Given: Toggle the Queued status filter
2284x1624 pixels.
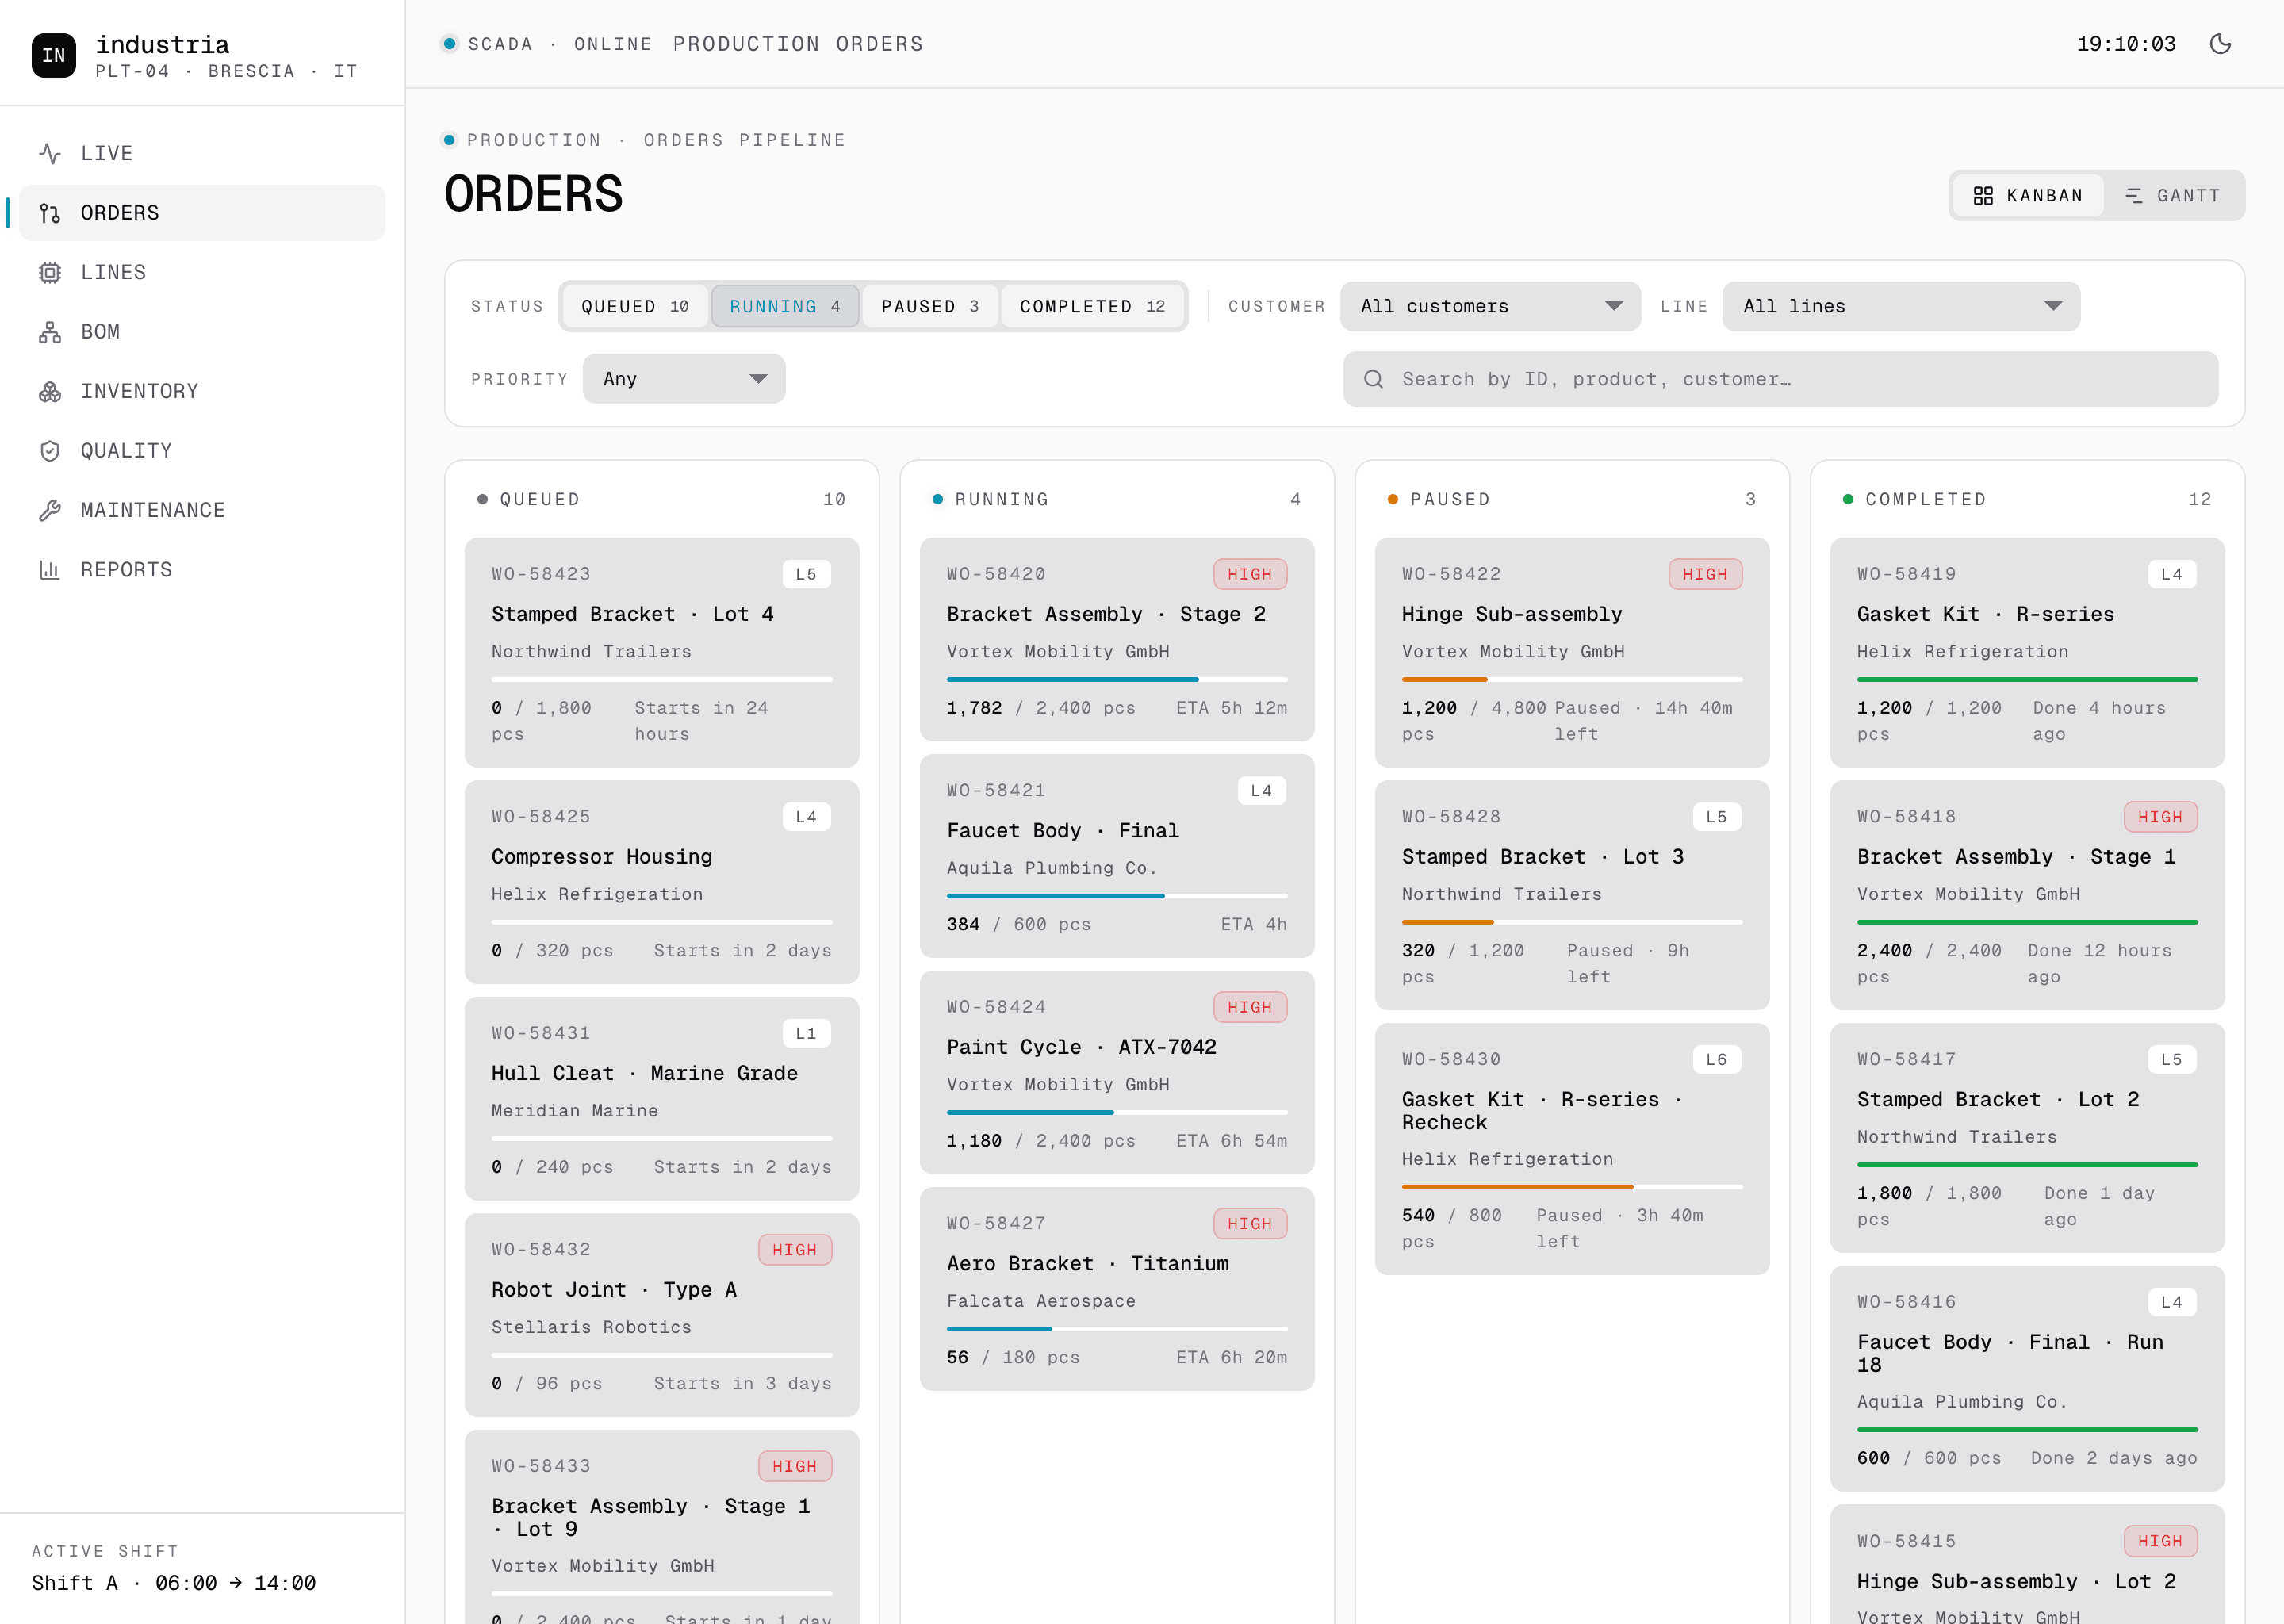Looking at the screenshot, I should coord(635,306).
